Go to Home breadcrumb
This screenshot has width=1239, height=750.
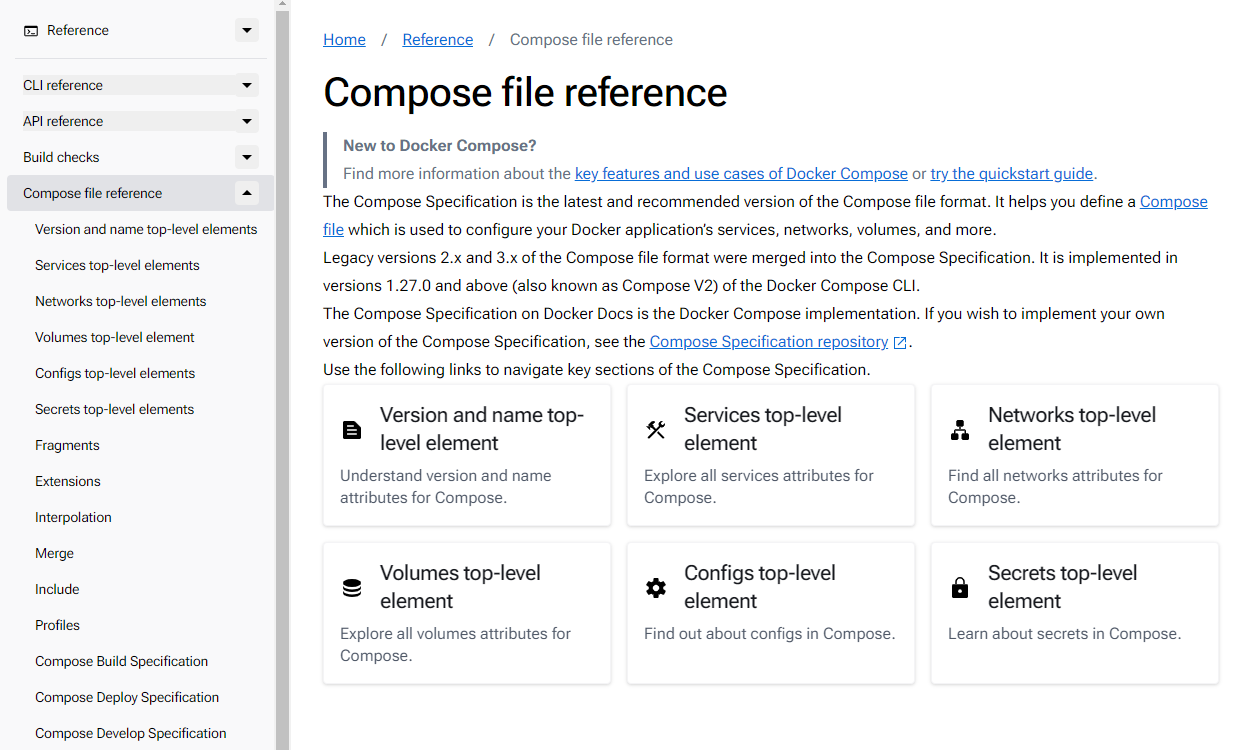tap(344, 40)
